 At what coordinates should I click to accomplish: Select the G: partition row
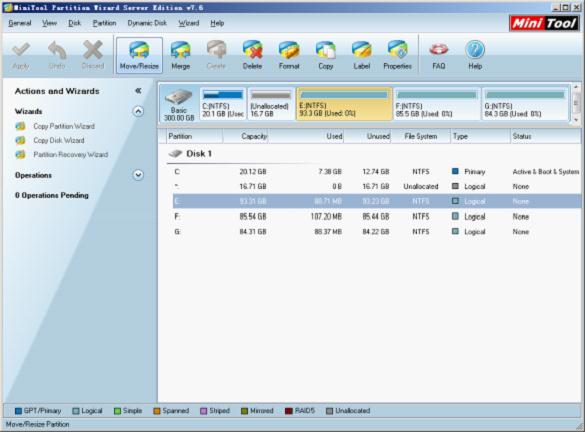click(377, 232)
